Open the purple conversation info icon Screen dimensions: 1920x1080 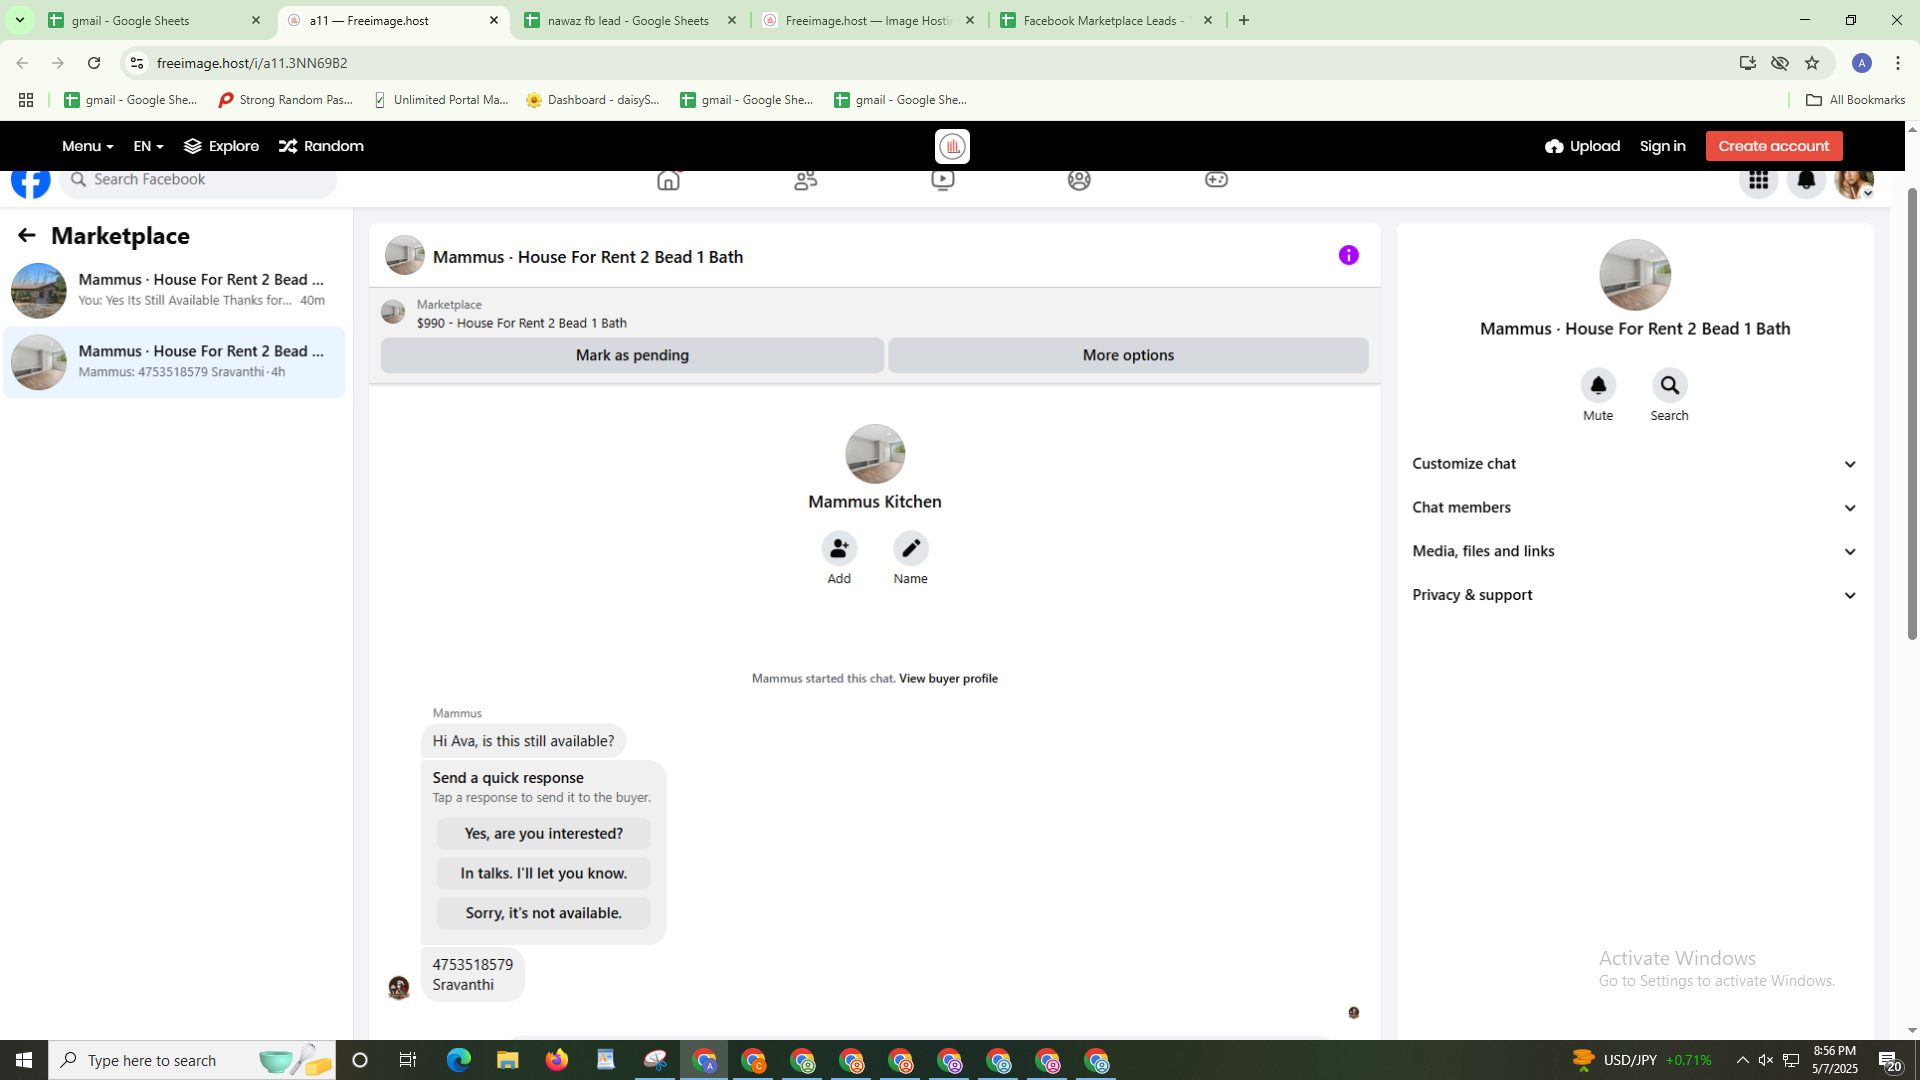pyautogui.click(x=1348, y=256)
